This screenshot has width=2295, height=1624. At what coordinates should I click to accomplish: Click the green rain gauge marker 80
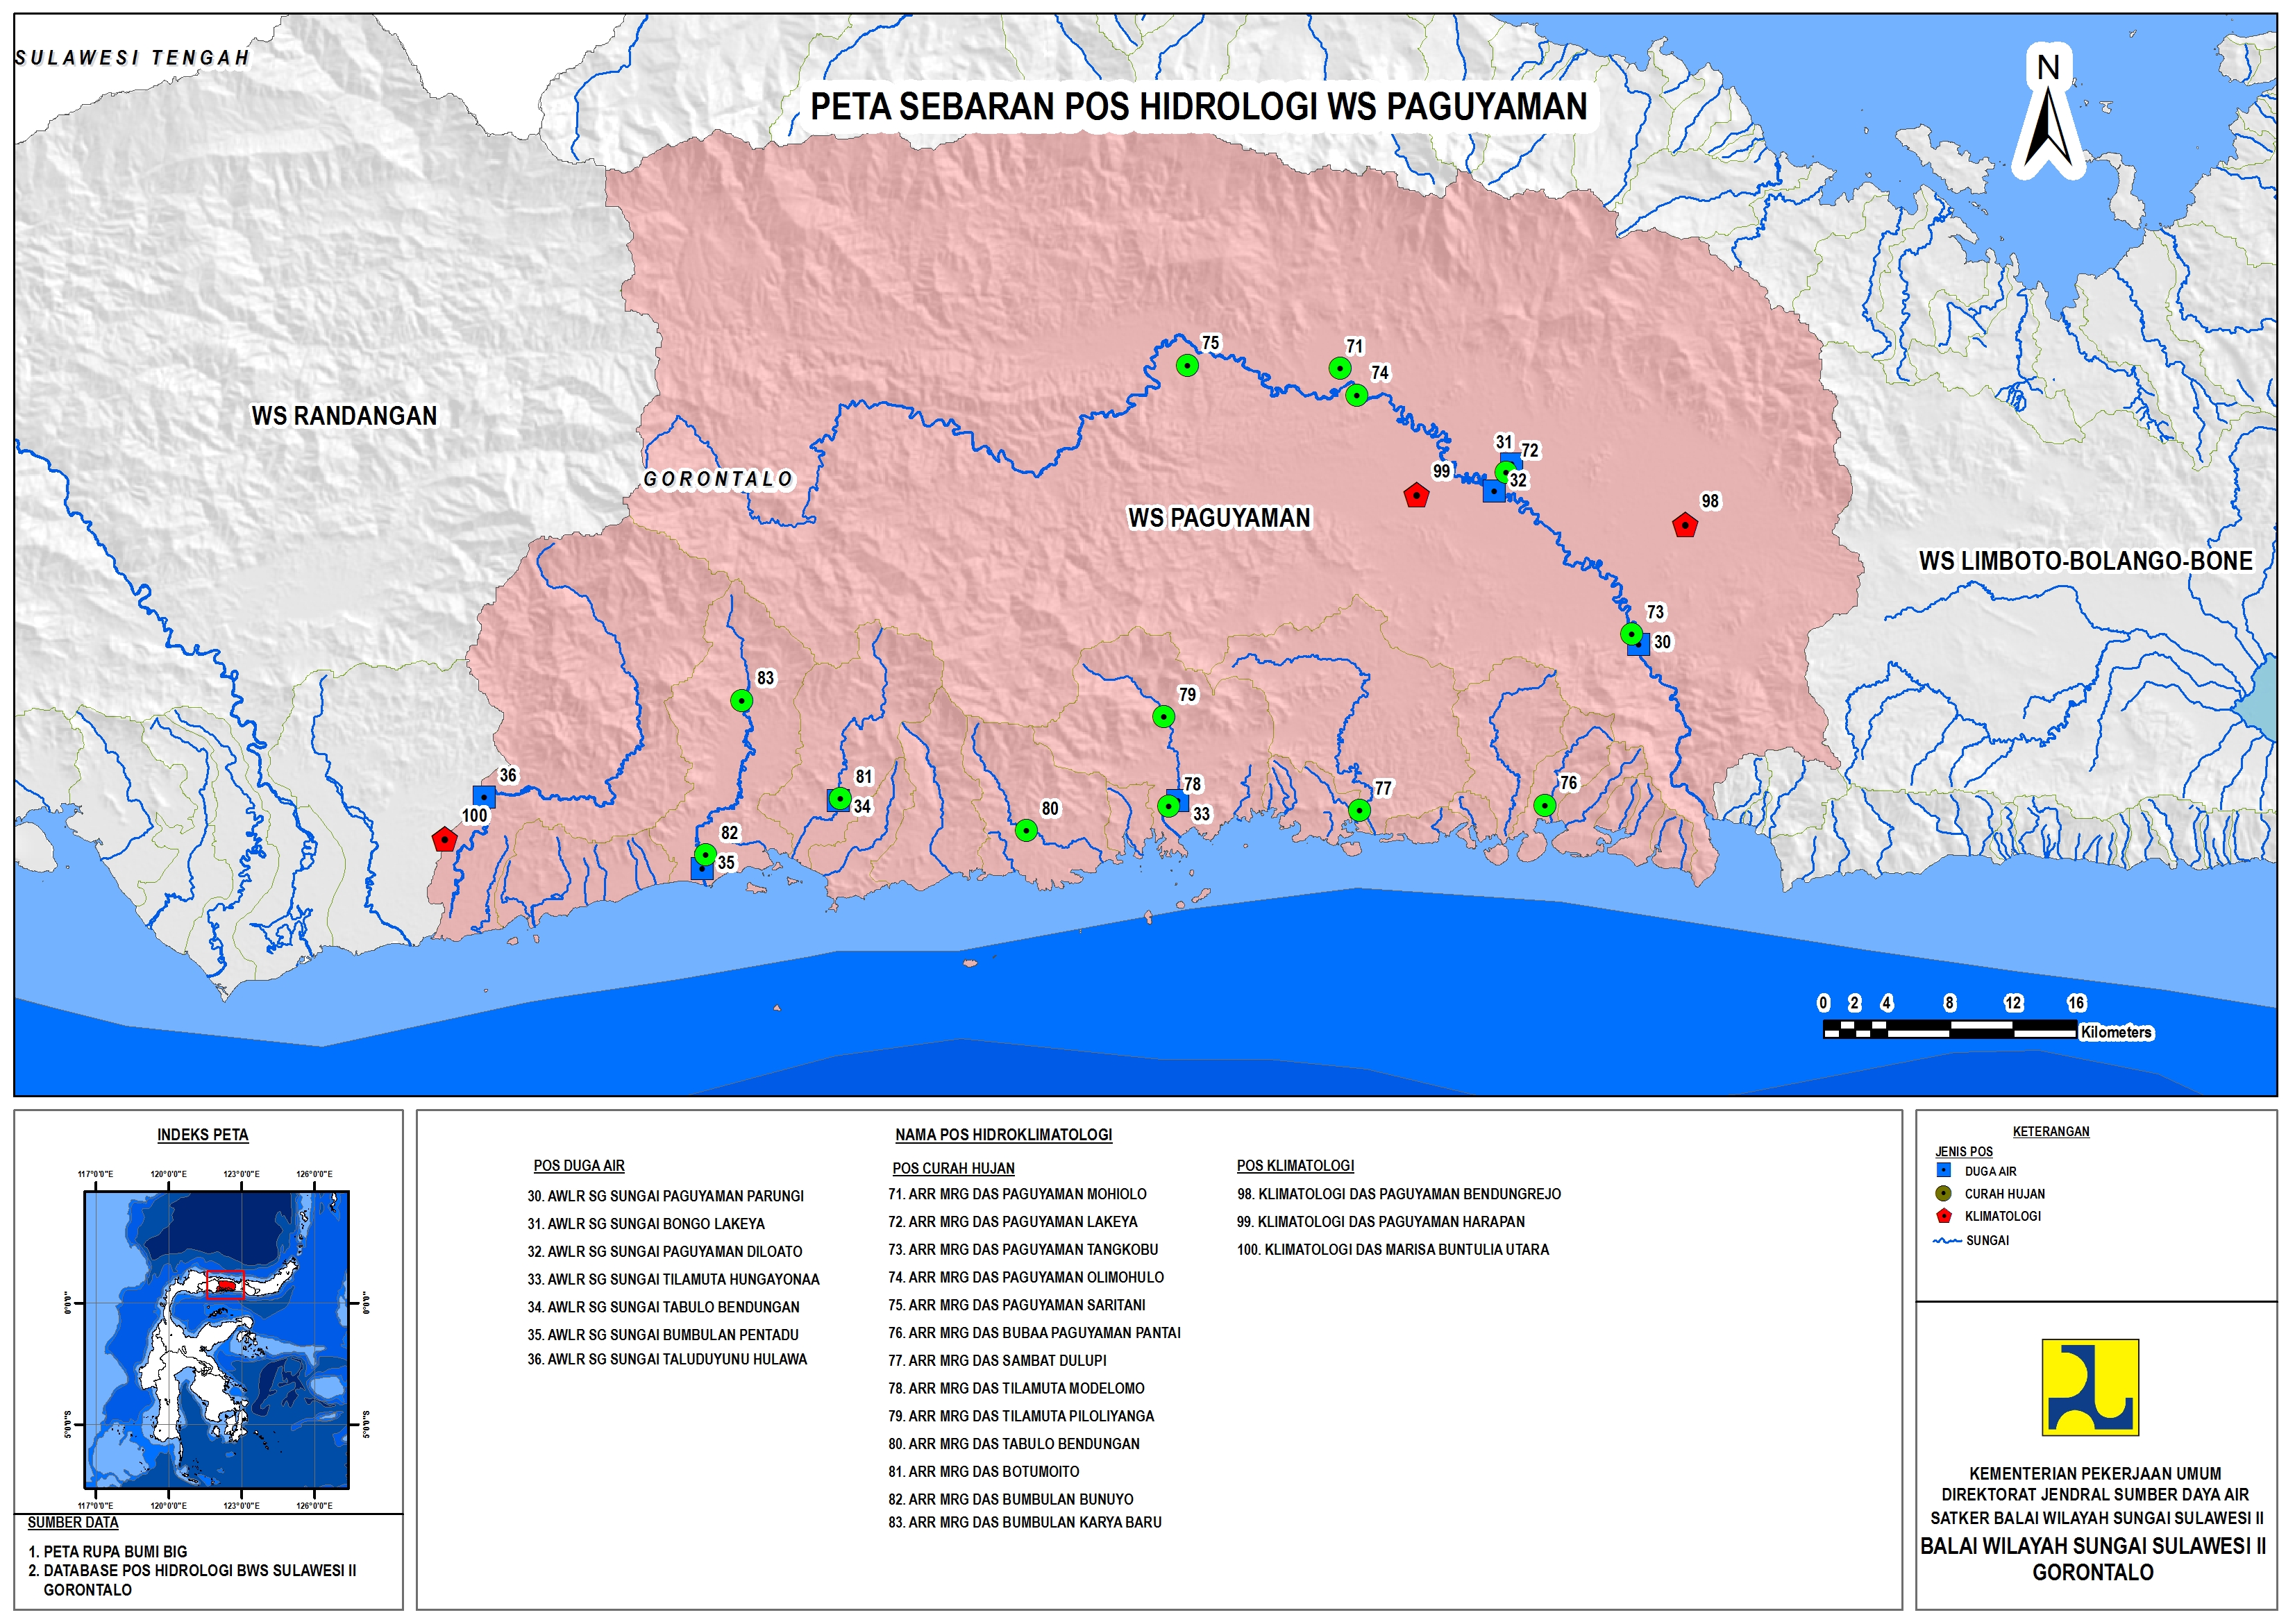click(1026, 830)
